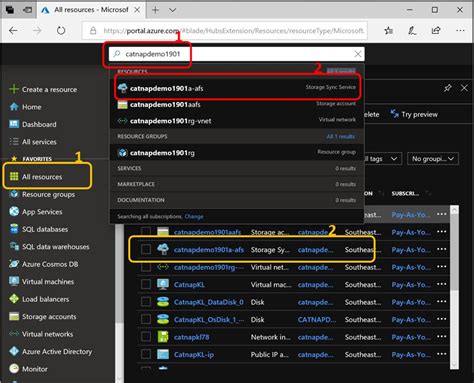Check the box for CatnapKL_OsDisk_1 row
This screenshot has height=383, width=474.
(146, 319)
